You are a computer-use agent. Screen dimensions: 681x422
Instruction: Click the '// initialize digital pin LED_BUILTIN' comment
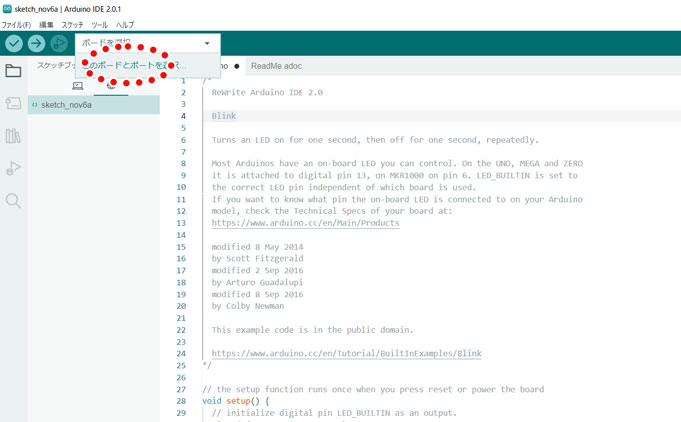(x=334, y=413)
